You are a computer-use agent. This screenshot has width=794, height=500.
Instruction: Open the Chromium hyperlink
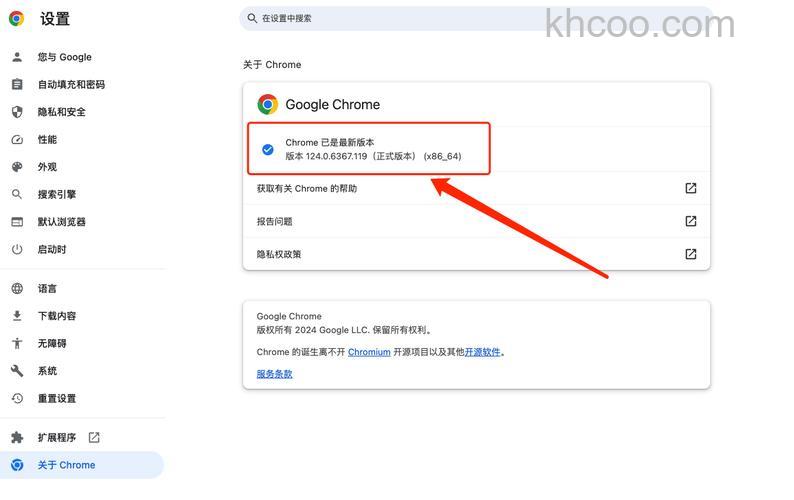tap(369, 352)
